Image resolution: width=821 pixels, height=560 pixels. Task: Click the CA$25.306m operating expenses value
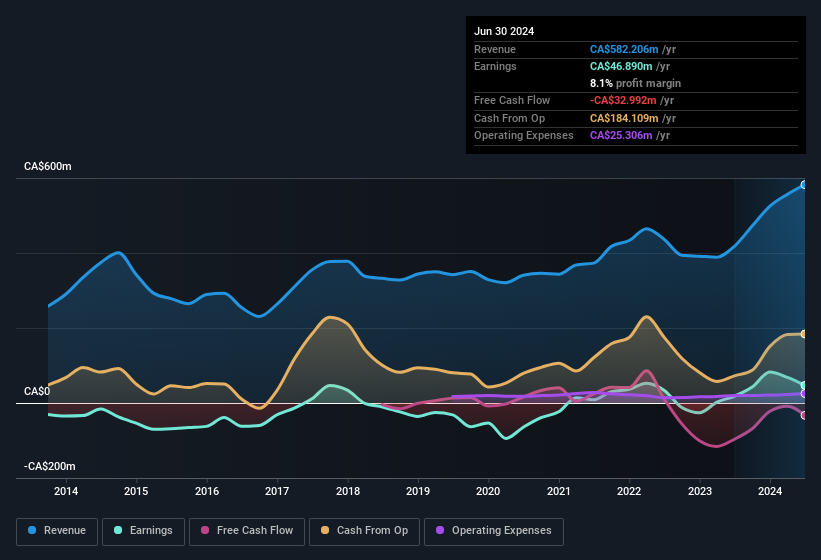[x=621, y=136]
